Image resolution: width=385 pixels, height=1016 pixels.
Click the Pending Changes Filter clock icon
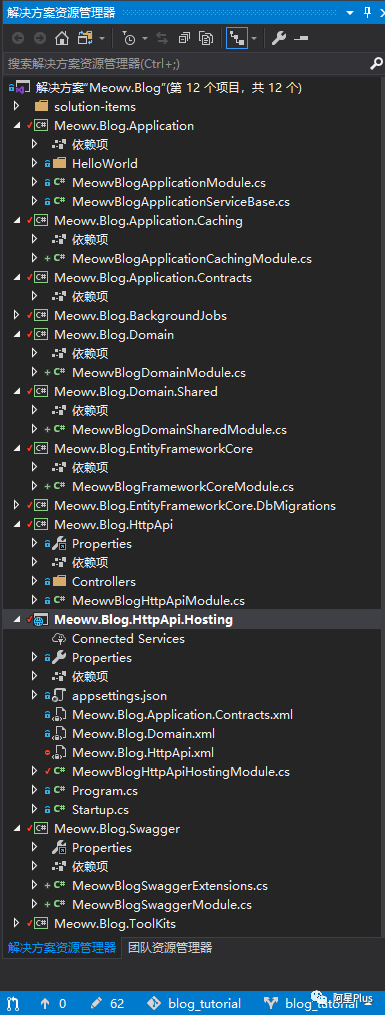coord(128,38)
